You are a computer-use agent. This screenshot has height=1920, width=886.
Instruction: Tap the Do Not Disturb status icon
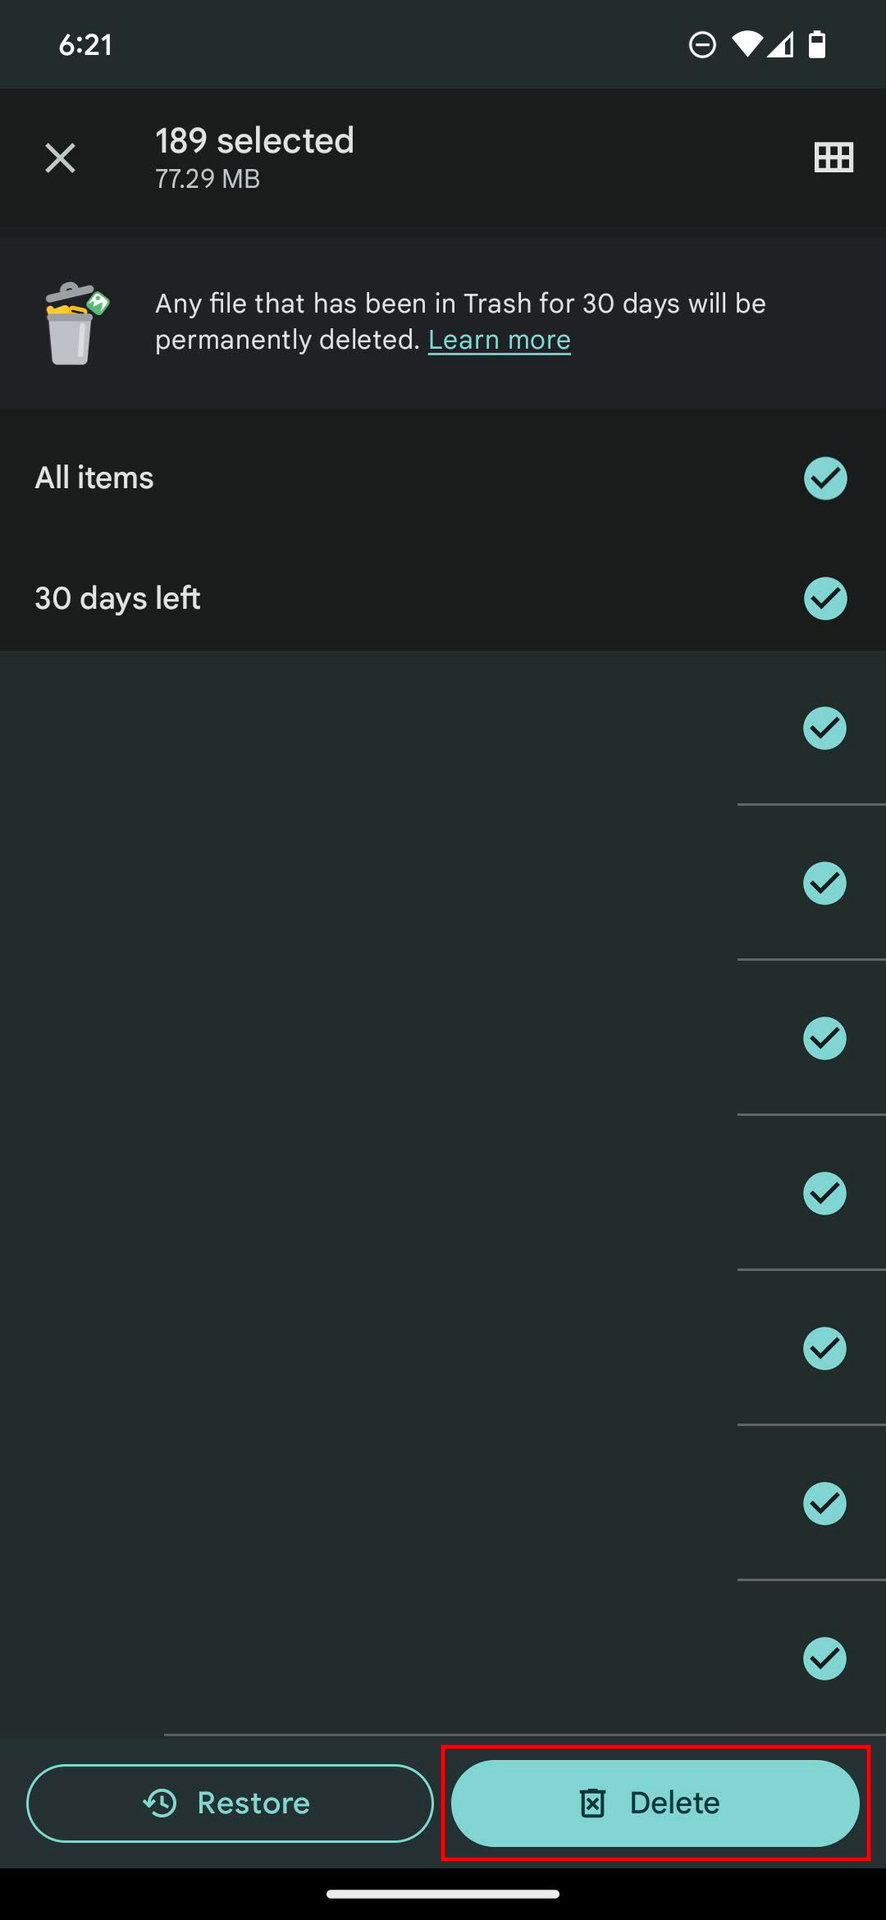(x=702, y=44)
